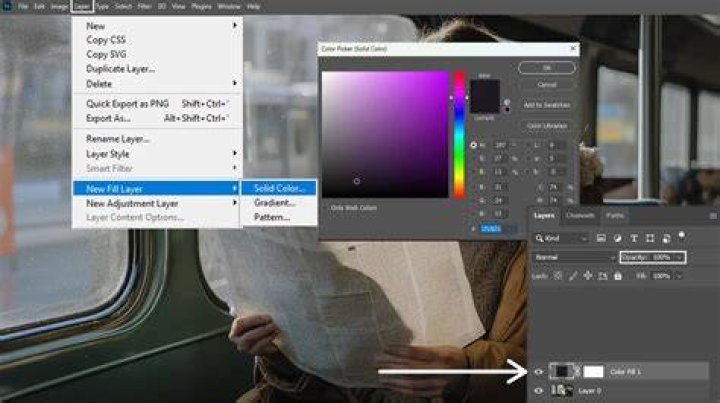This screenshot has width=720, height=403.
Task: Click OK in the Color Picker
Action: [546, 68]
